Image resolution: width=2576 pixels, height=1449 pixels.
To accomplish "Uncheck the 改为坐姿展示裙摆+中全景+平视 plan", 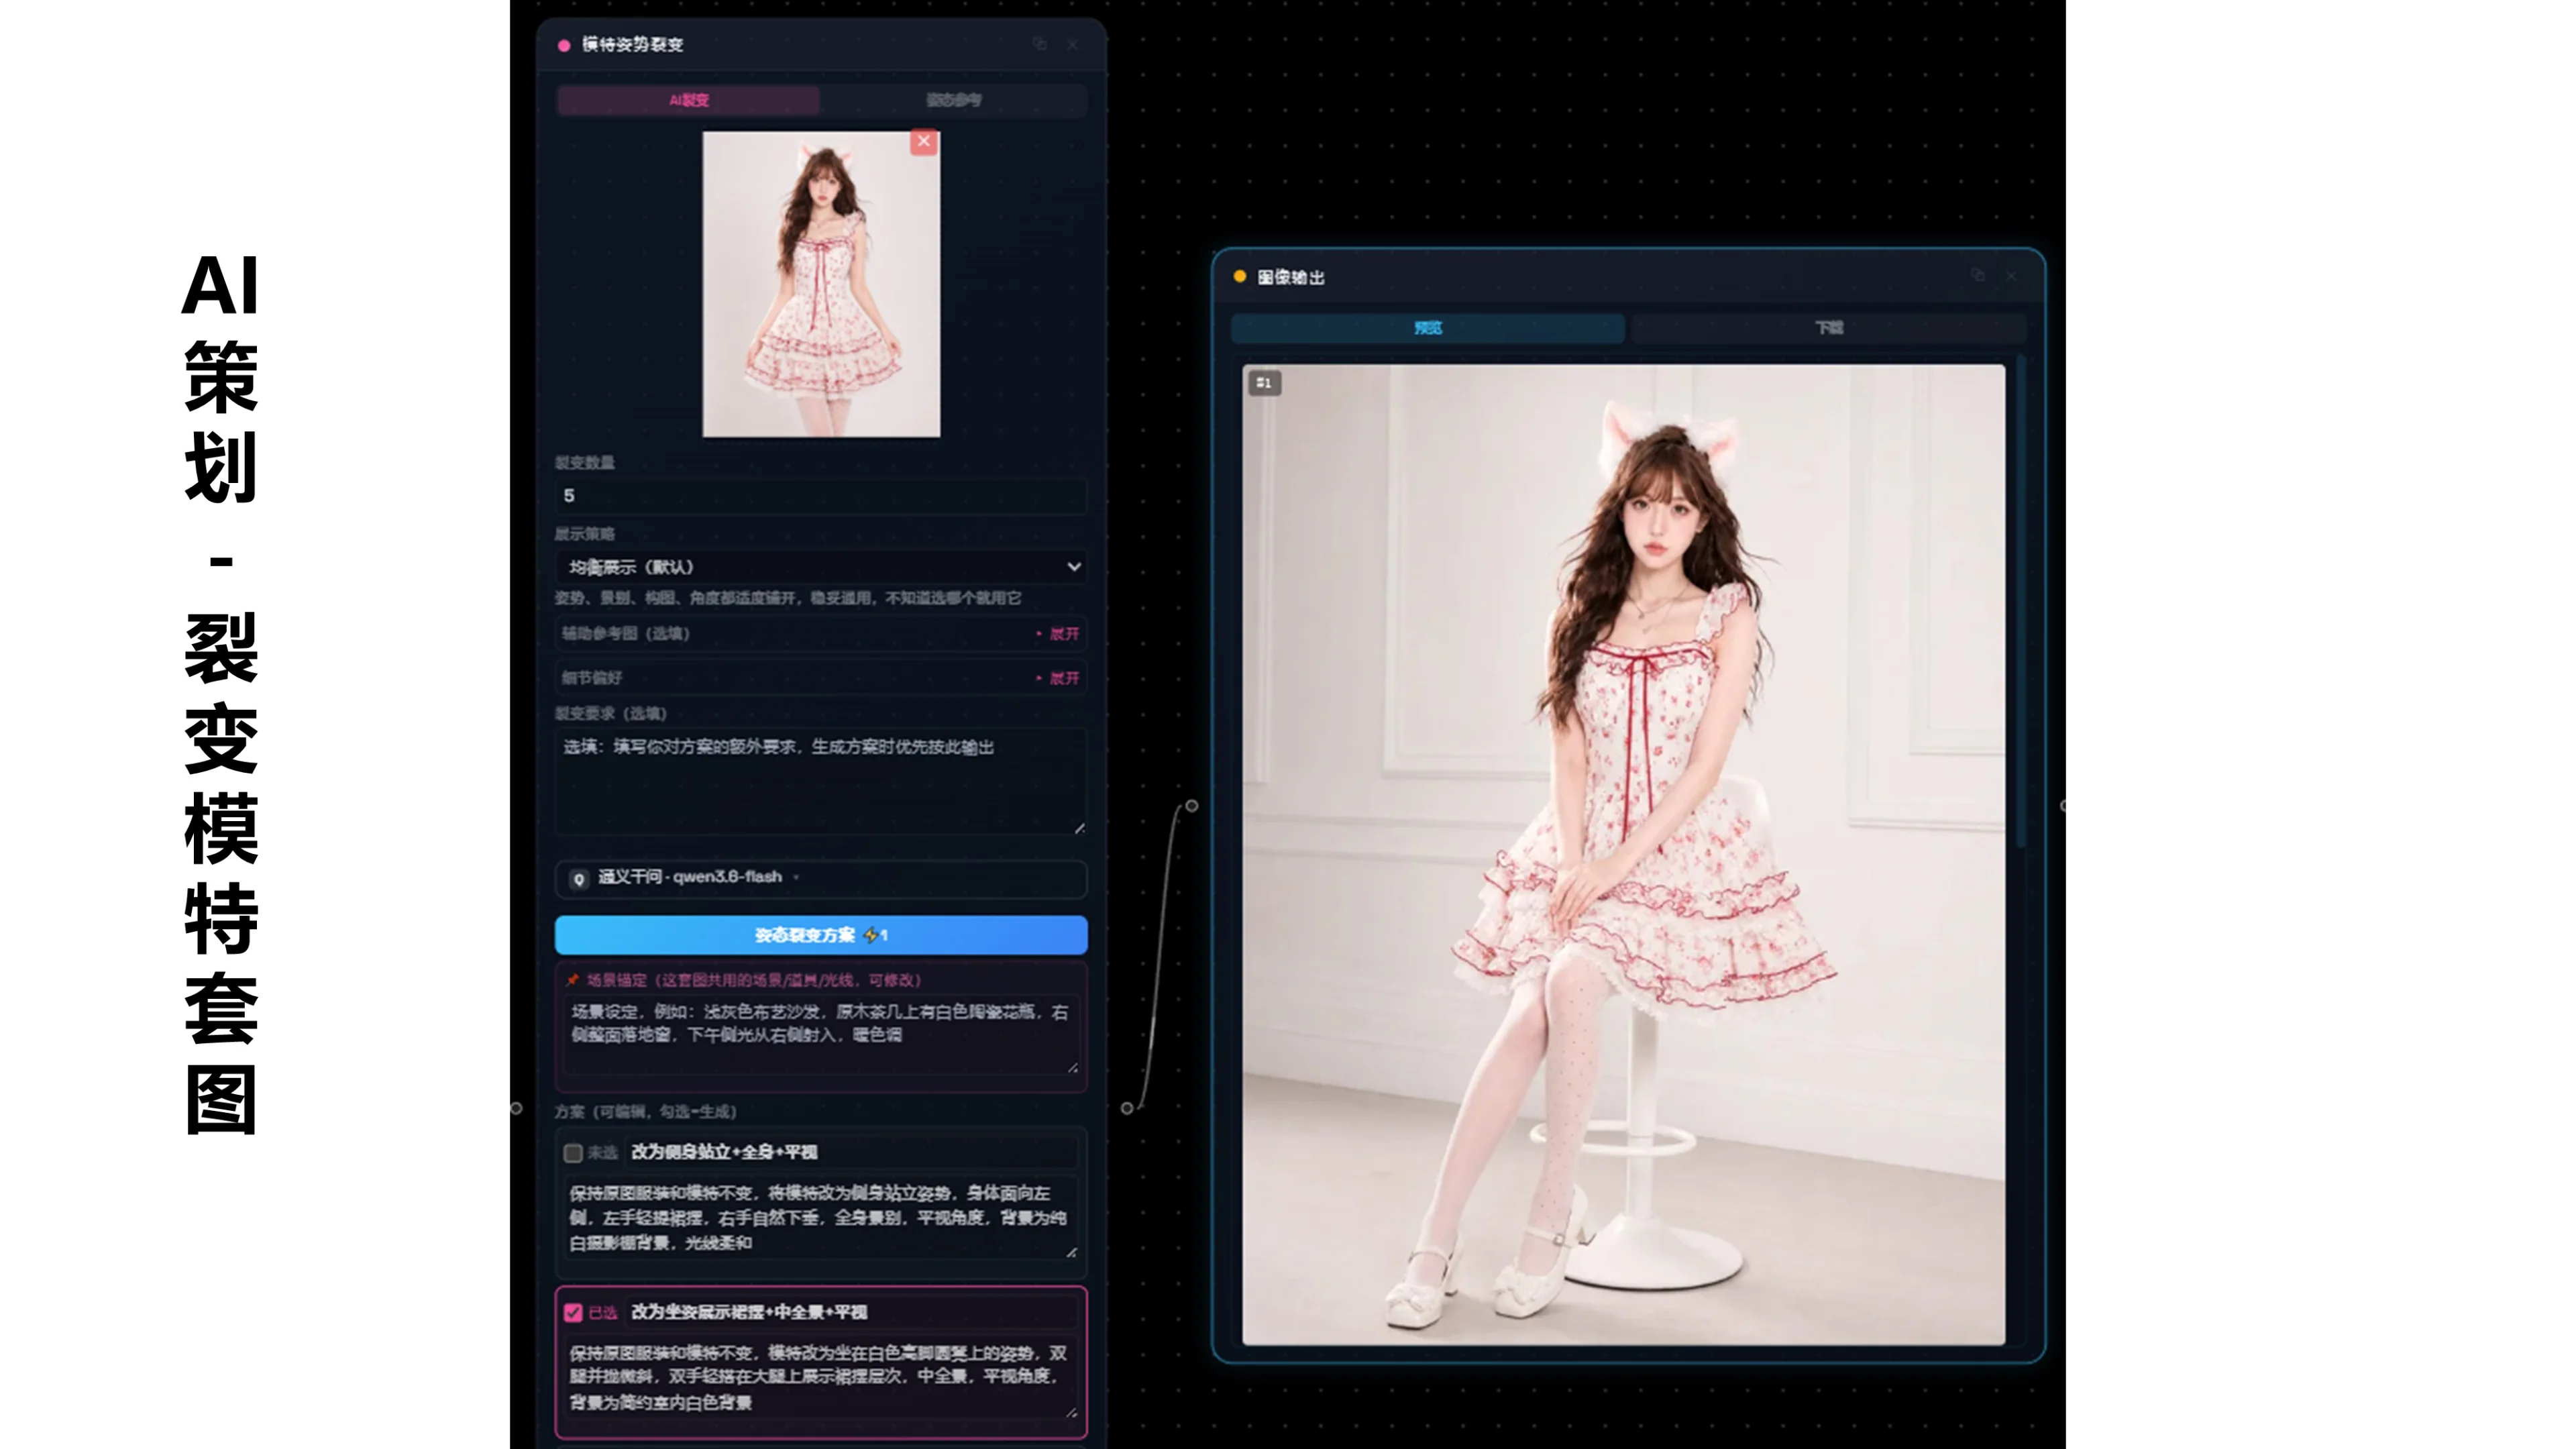I will pos(573,1313).
